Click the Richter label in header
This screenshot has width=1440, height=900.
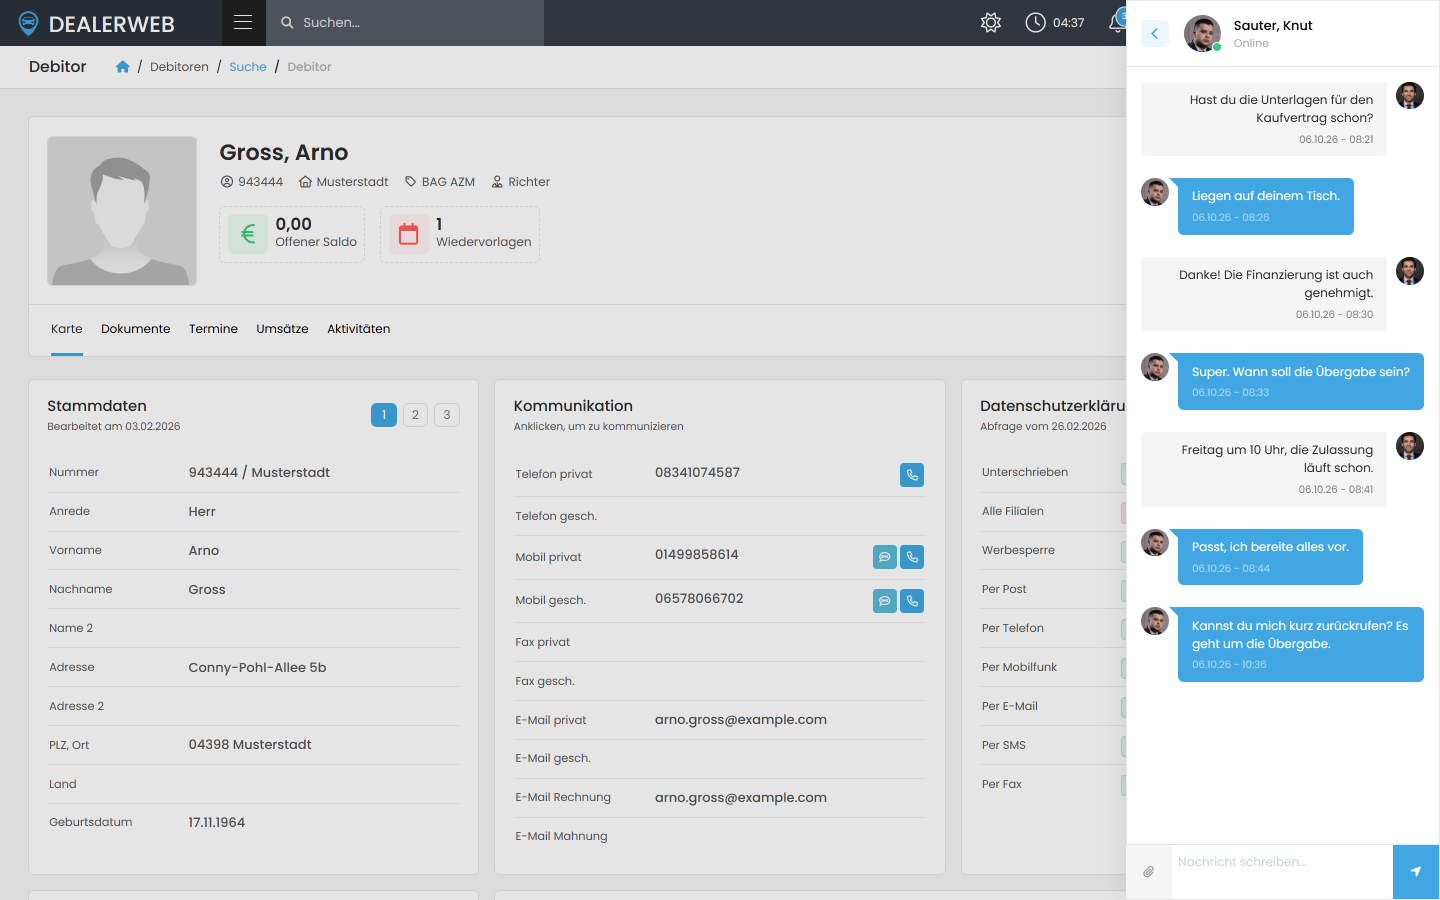[521, 182]
